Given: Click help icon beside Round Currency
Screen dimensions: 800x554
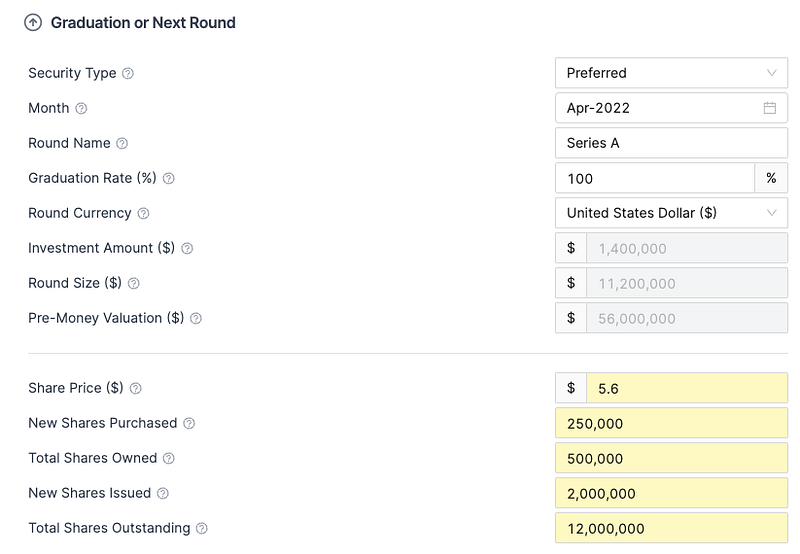Looking at the screenshot, I should click(x=143, y=213).
